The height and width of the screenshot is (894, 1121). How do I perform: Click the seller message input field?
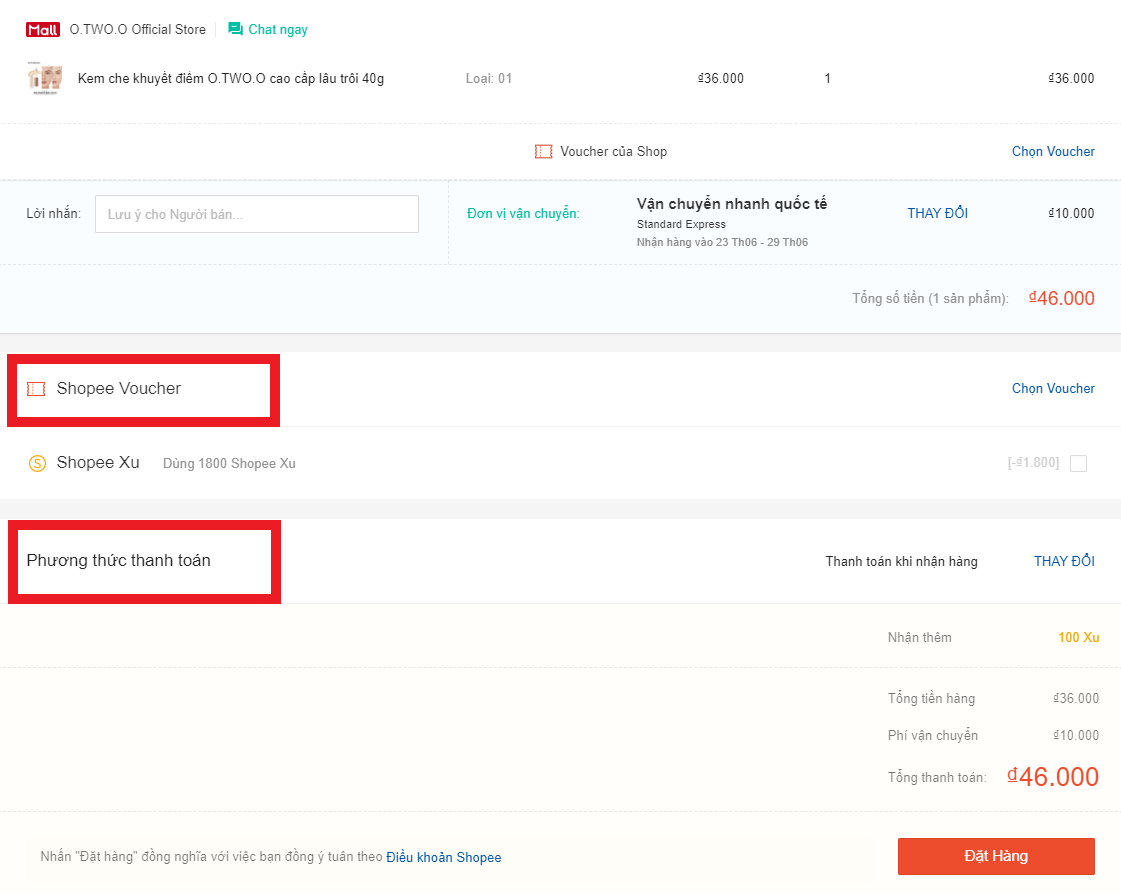pyautogui.click(x=257, y=214)
